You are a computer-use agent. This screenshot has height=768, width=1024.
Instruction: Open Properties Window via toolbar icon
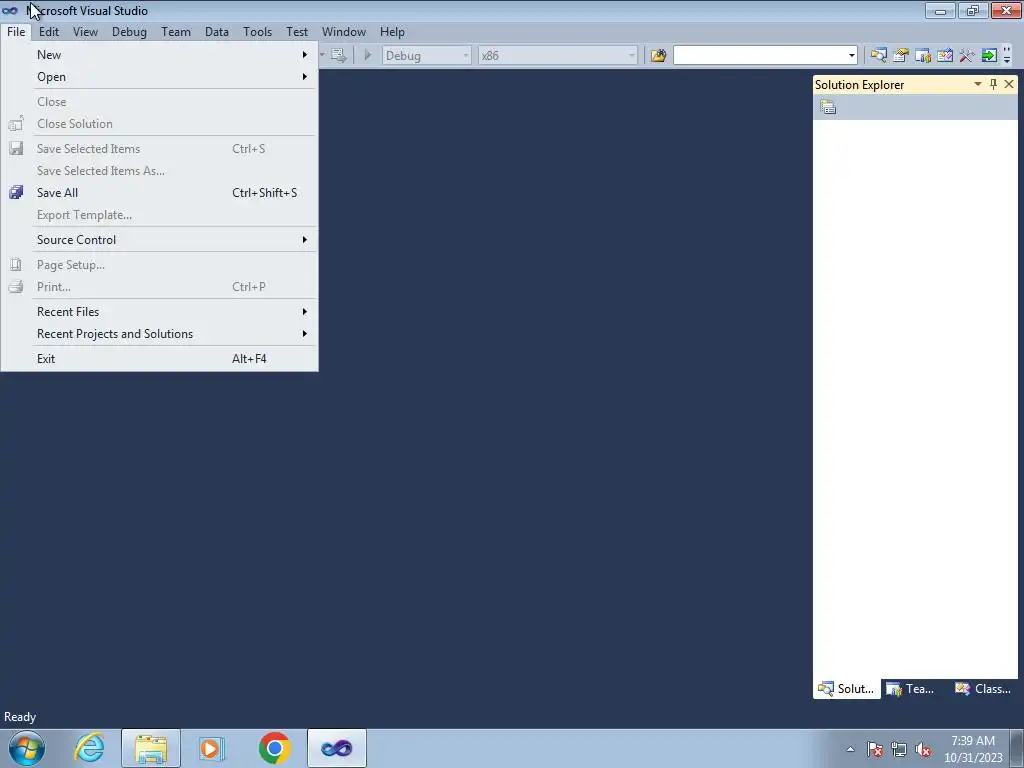(x=901, y=56)
